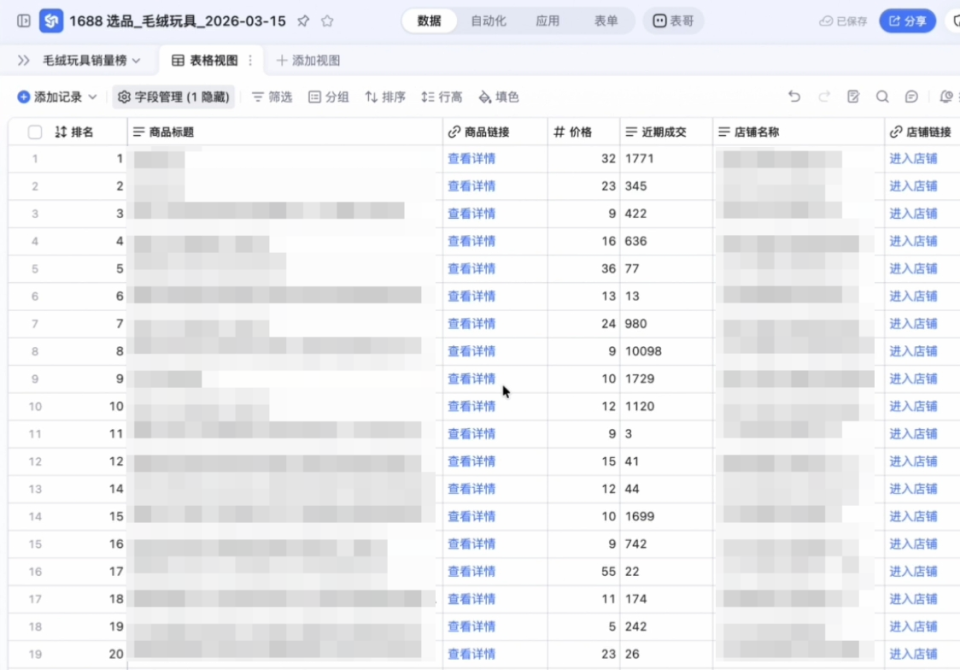Switch to the 自动化 tab
This screenshot has height=670, width=960.
click(489, 20)
